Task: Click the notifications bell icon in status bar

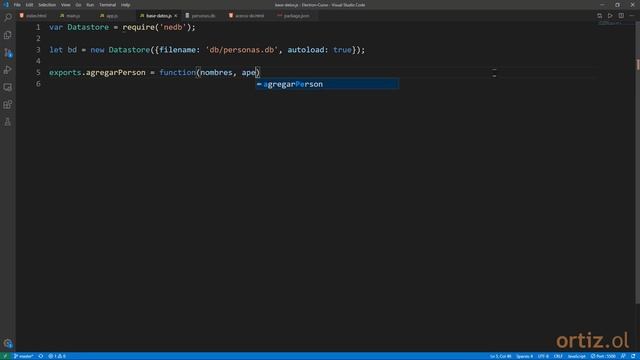Action: 633,356
